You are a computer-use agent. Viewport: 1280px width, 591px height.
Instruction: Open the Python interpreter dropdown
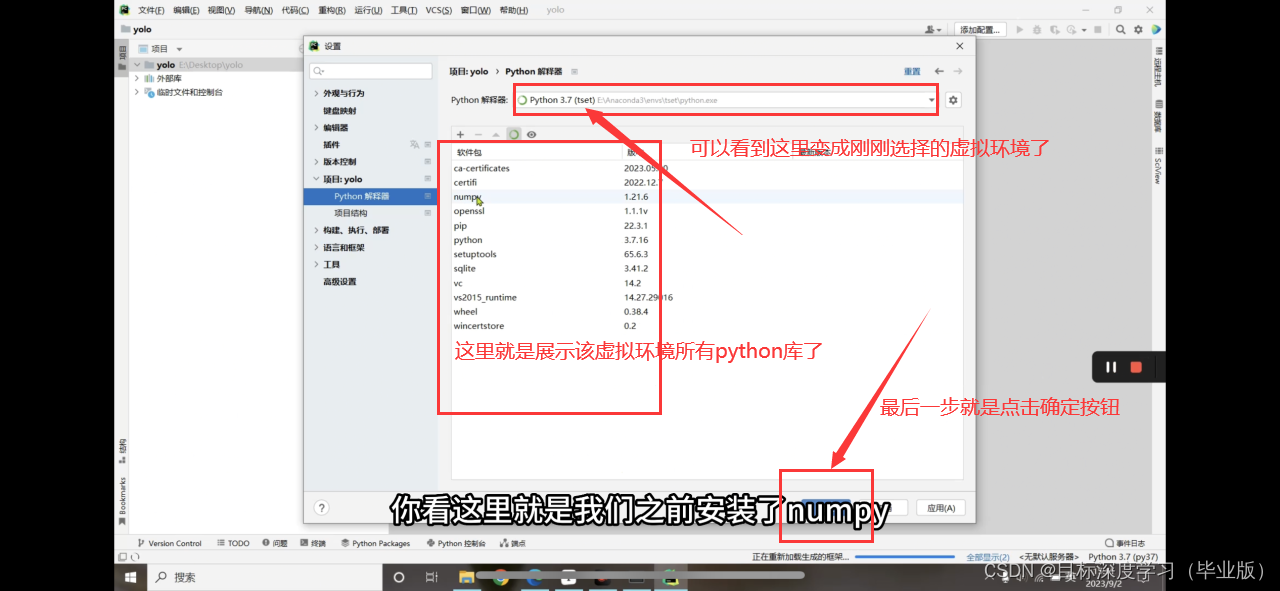[727, 100]
